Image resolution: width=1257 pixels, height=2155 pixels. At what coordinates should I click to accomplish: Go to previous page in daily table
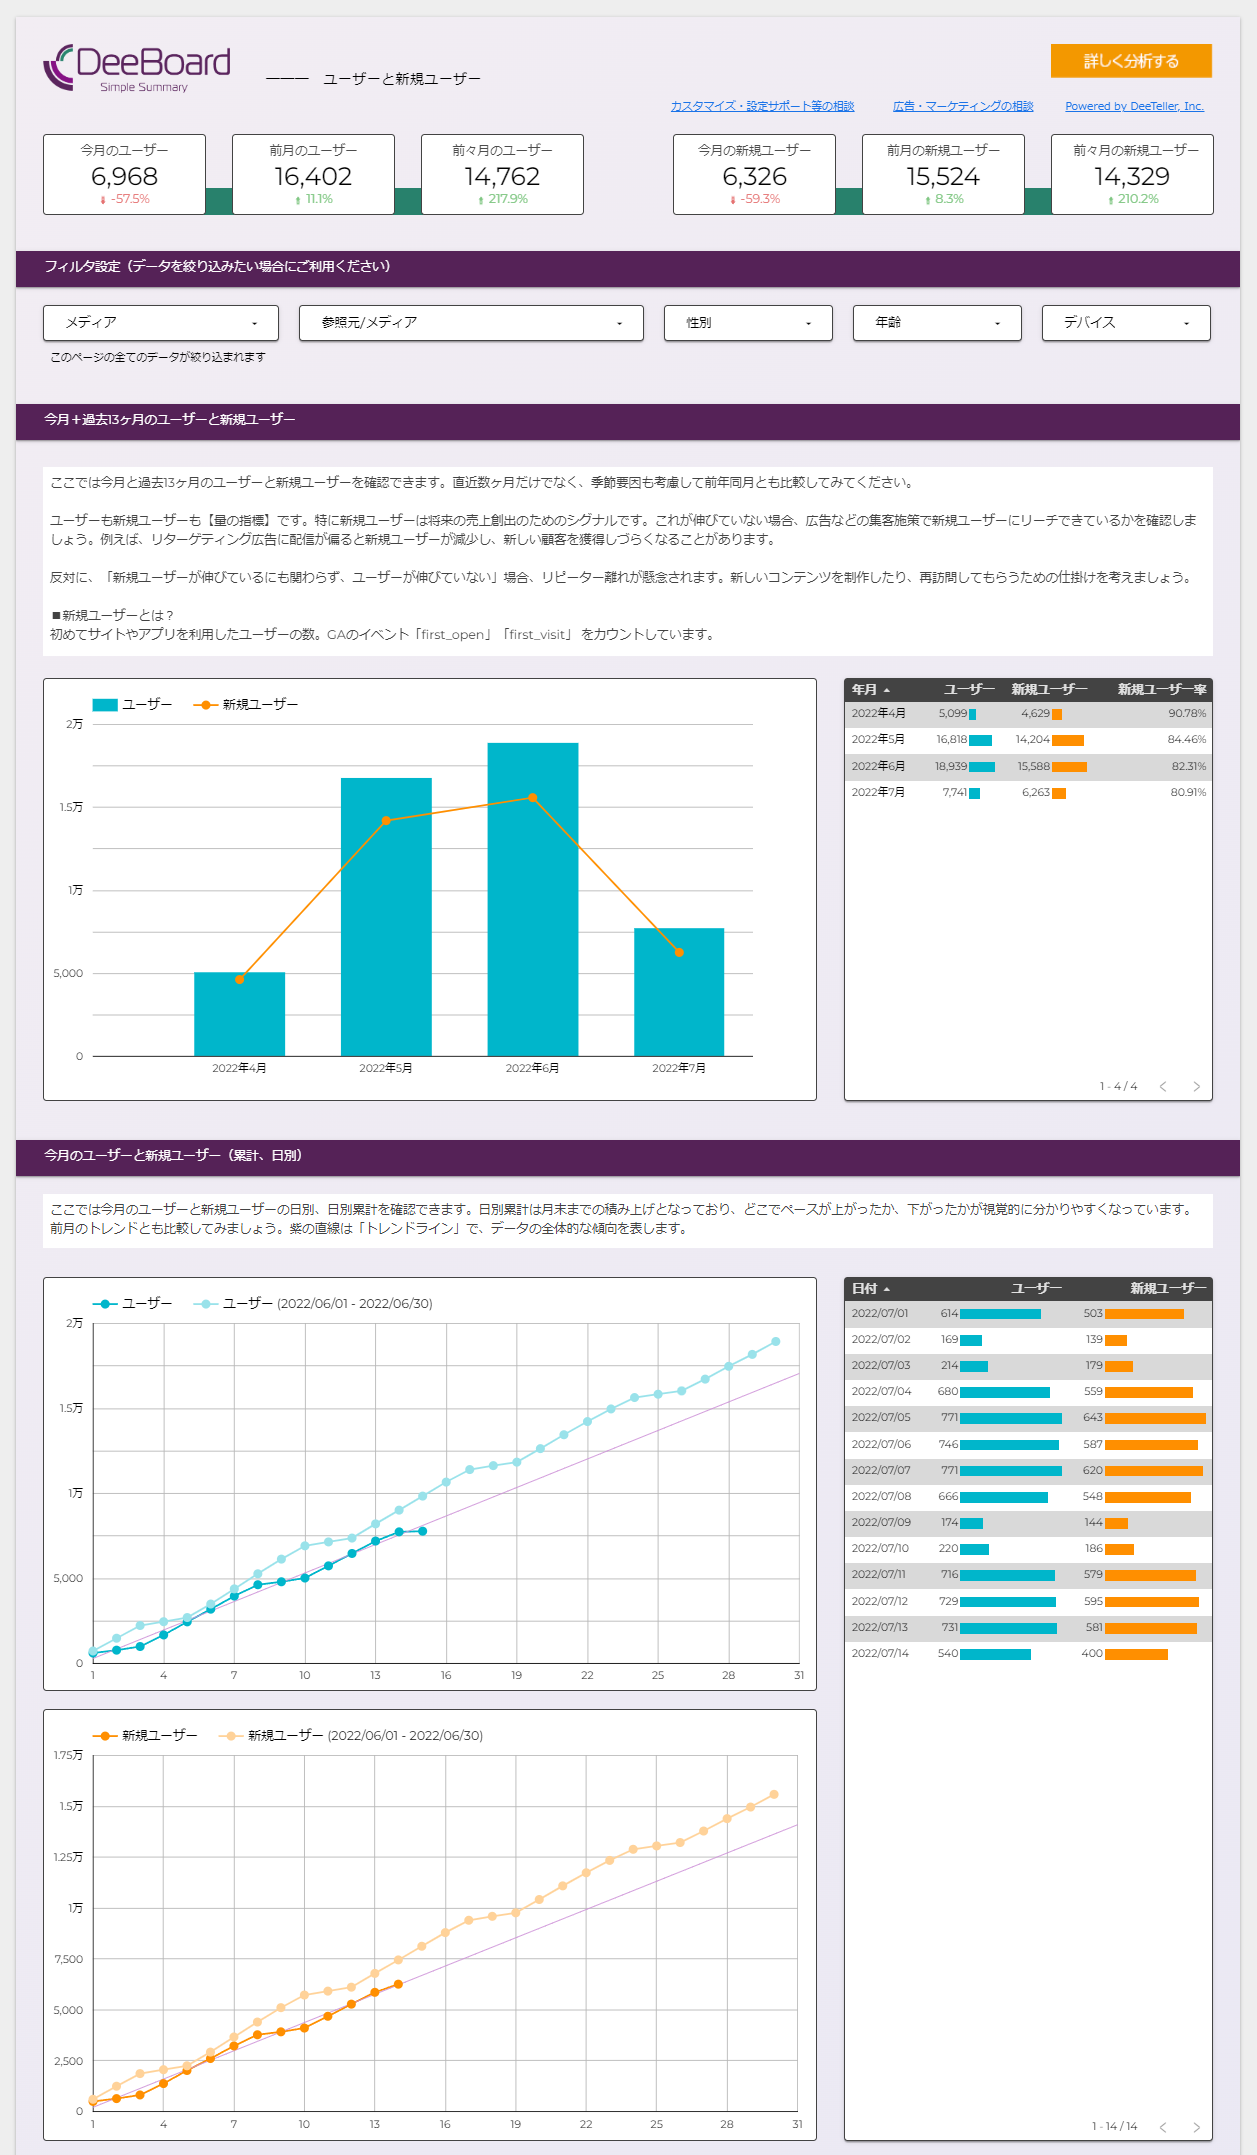[x=1163, y=2126]
